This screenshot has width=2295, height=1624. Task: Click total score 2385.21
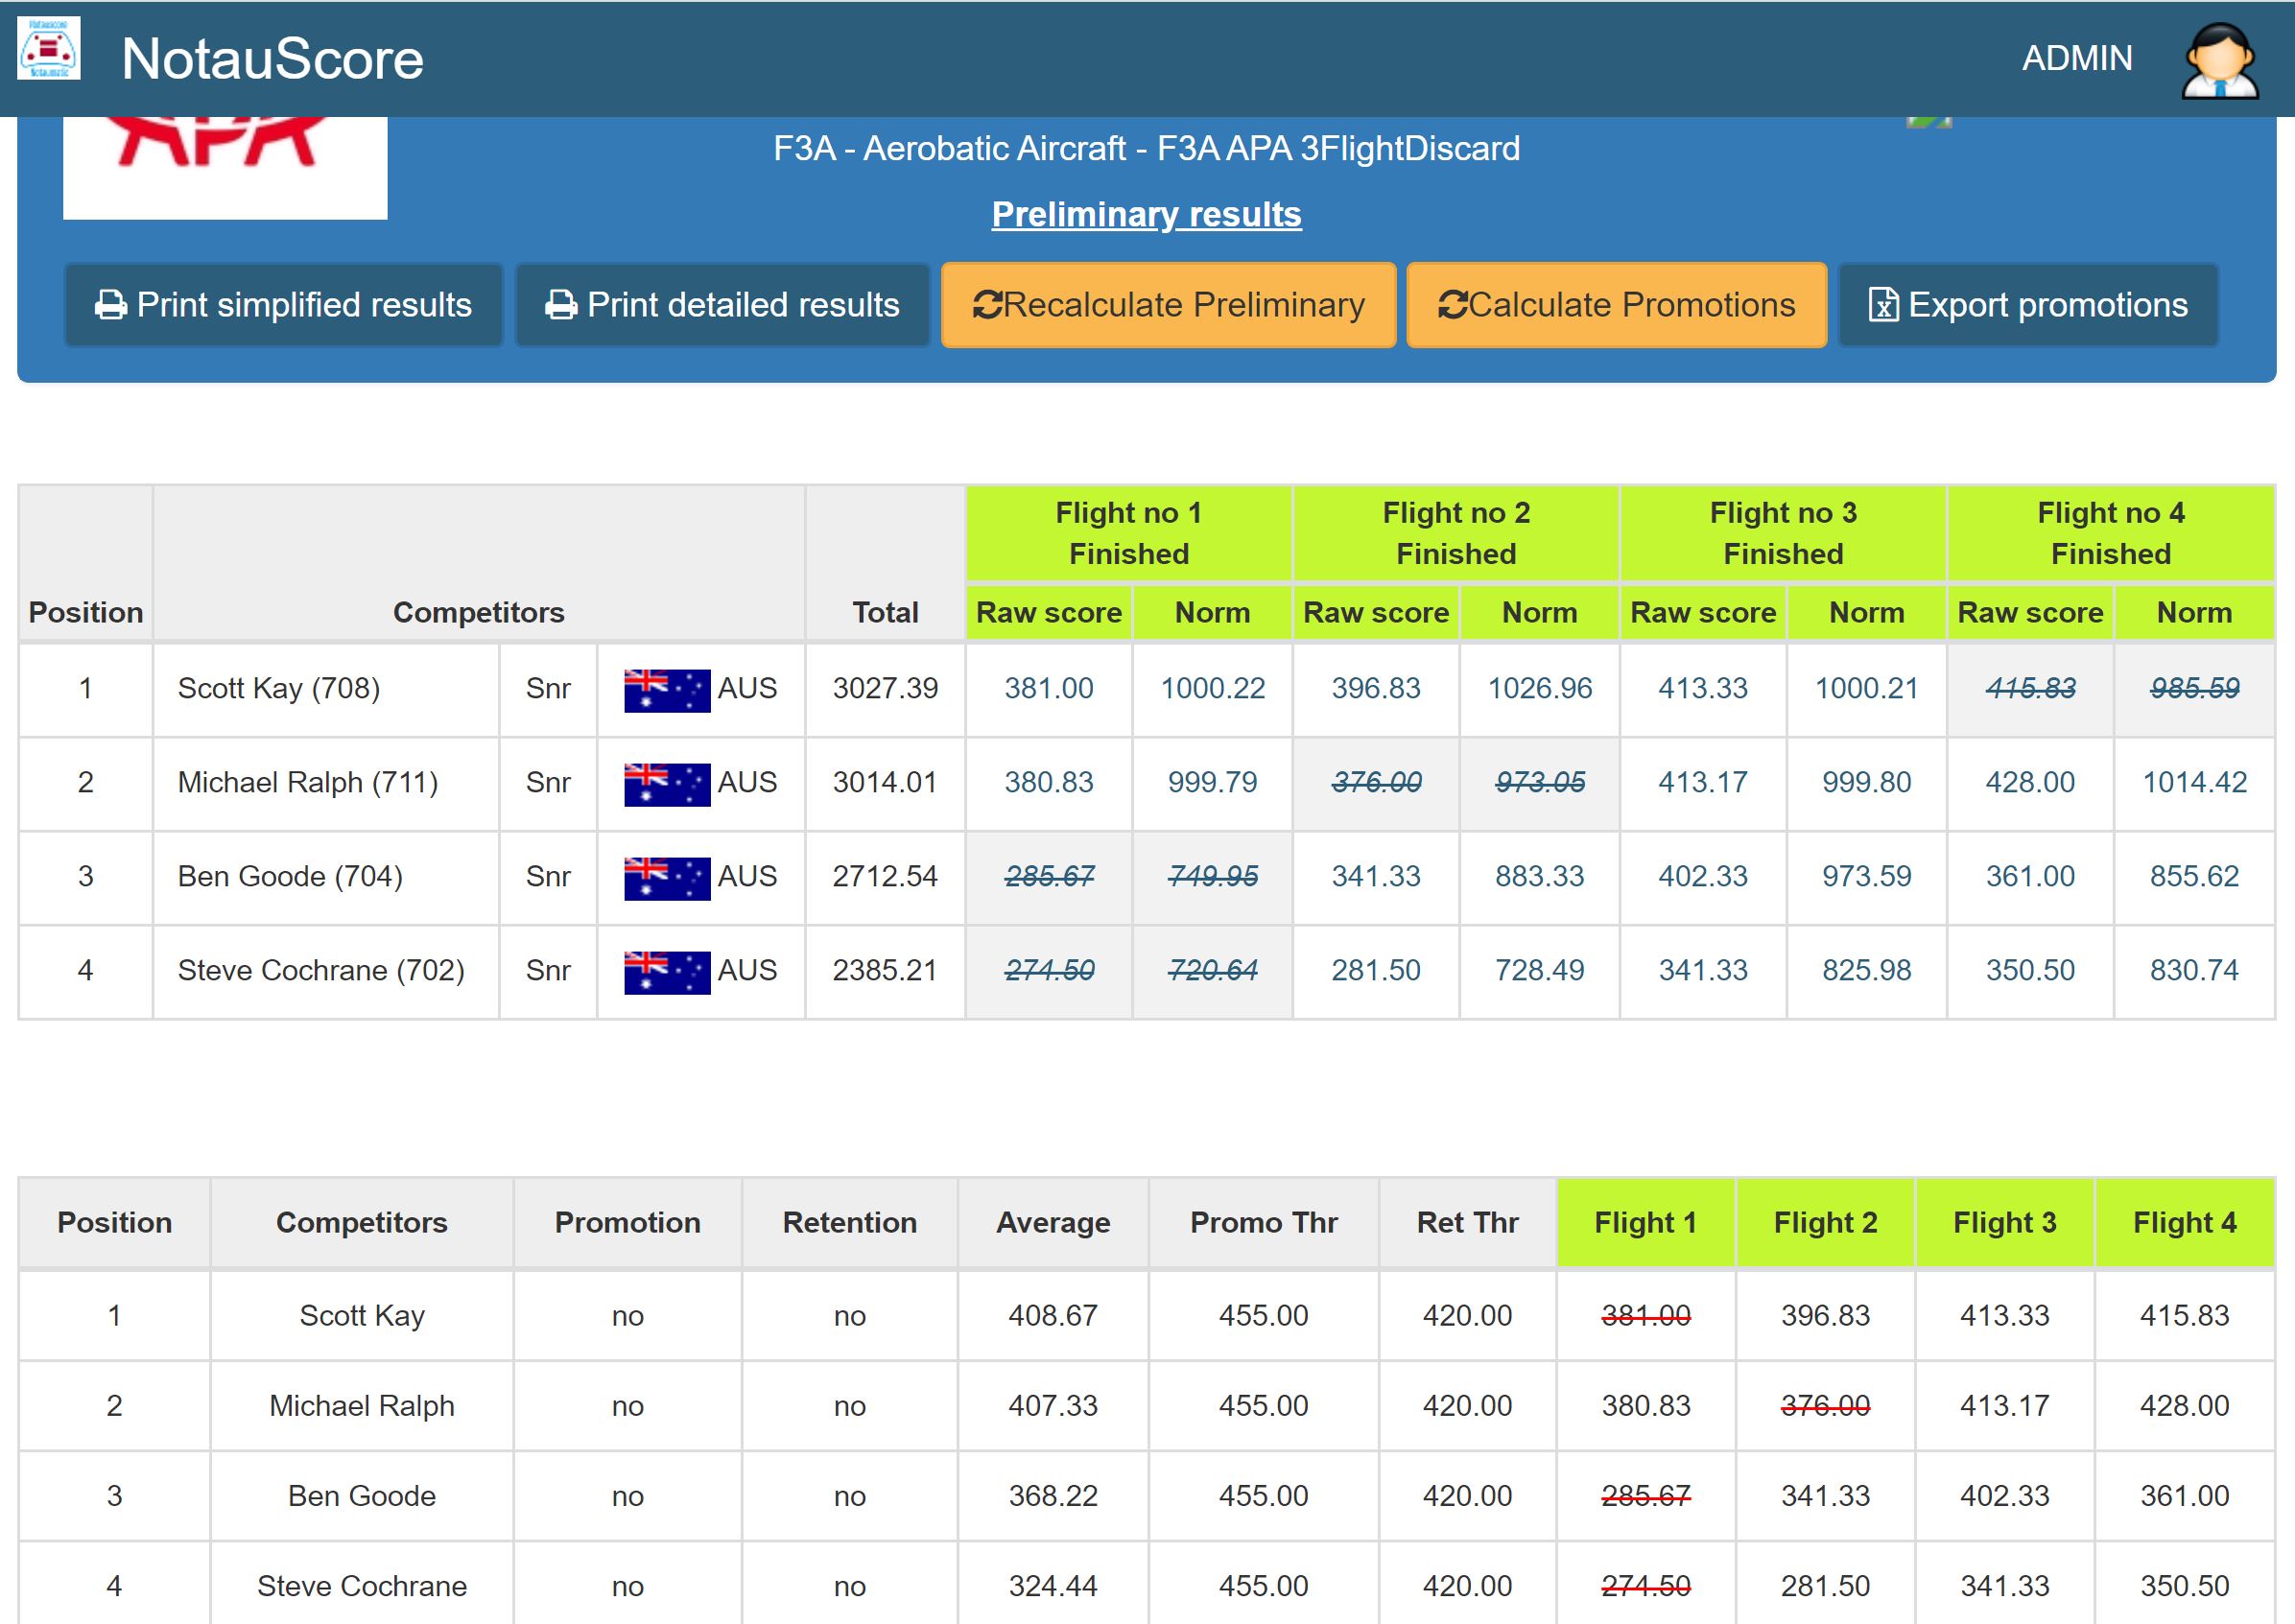pos(885,970)
